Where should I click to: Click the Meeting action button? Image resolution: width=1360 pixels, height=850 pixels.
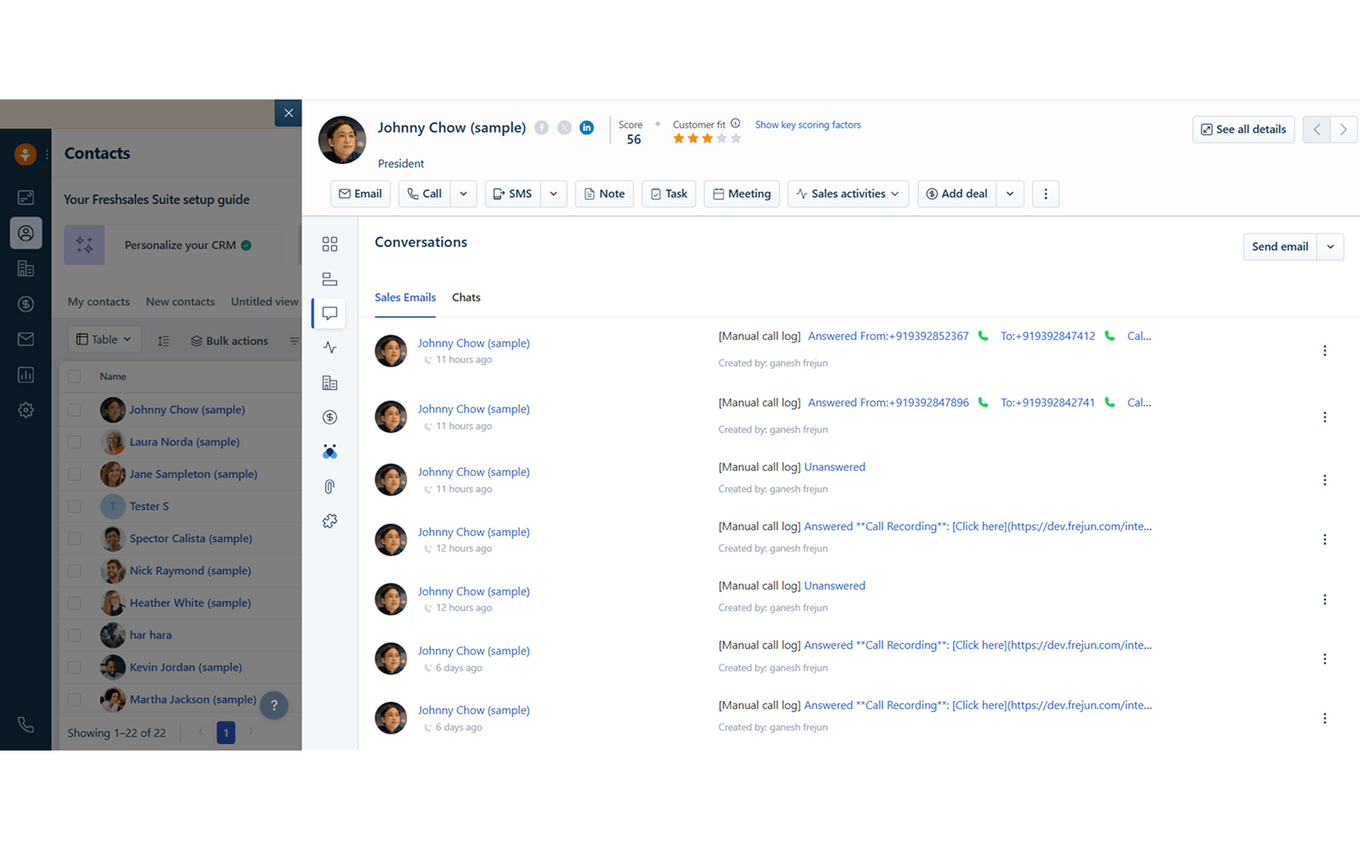coord(742,194)
